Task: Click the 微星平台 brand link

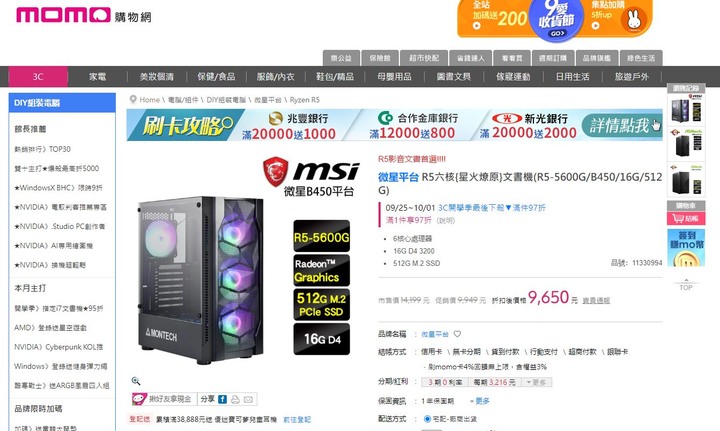Action: point(435,334)
